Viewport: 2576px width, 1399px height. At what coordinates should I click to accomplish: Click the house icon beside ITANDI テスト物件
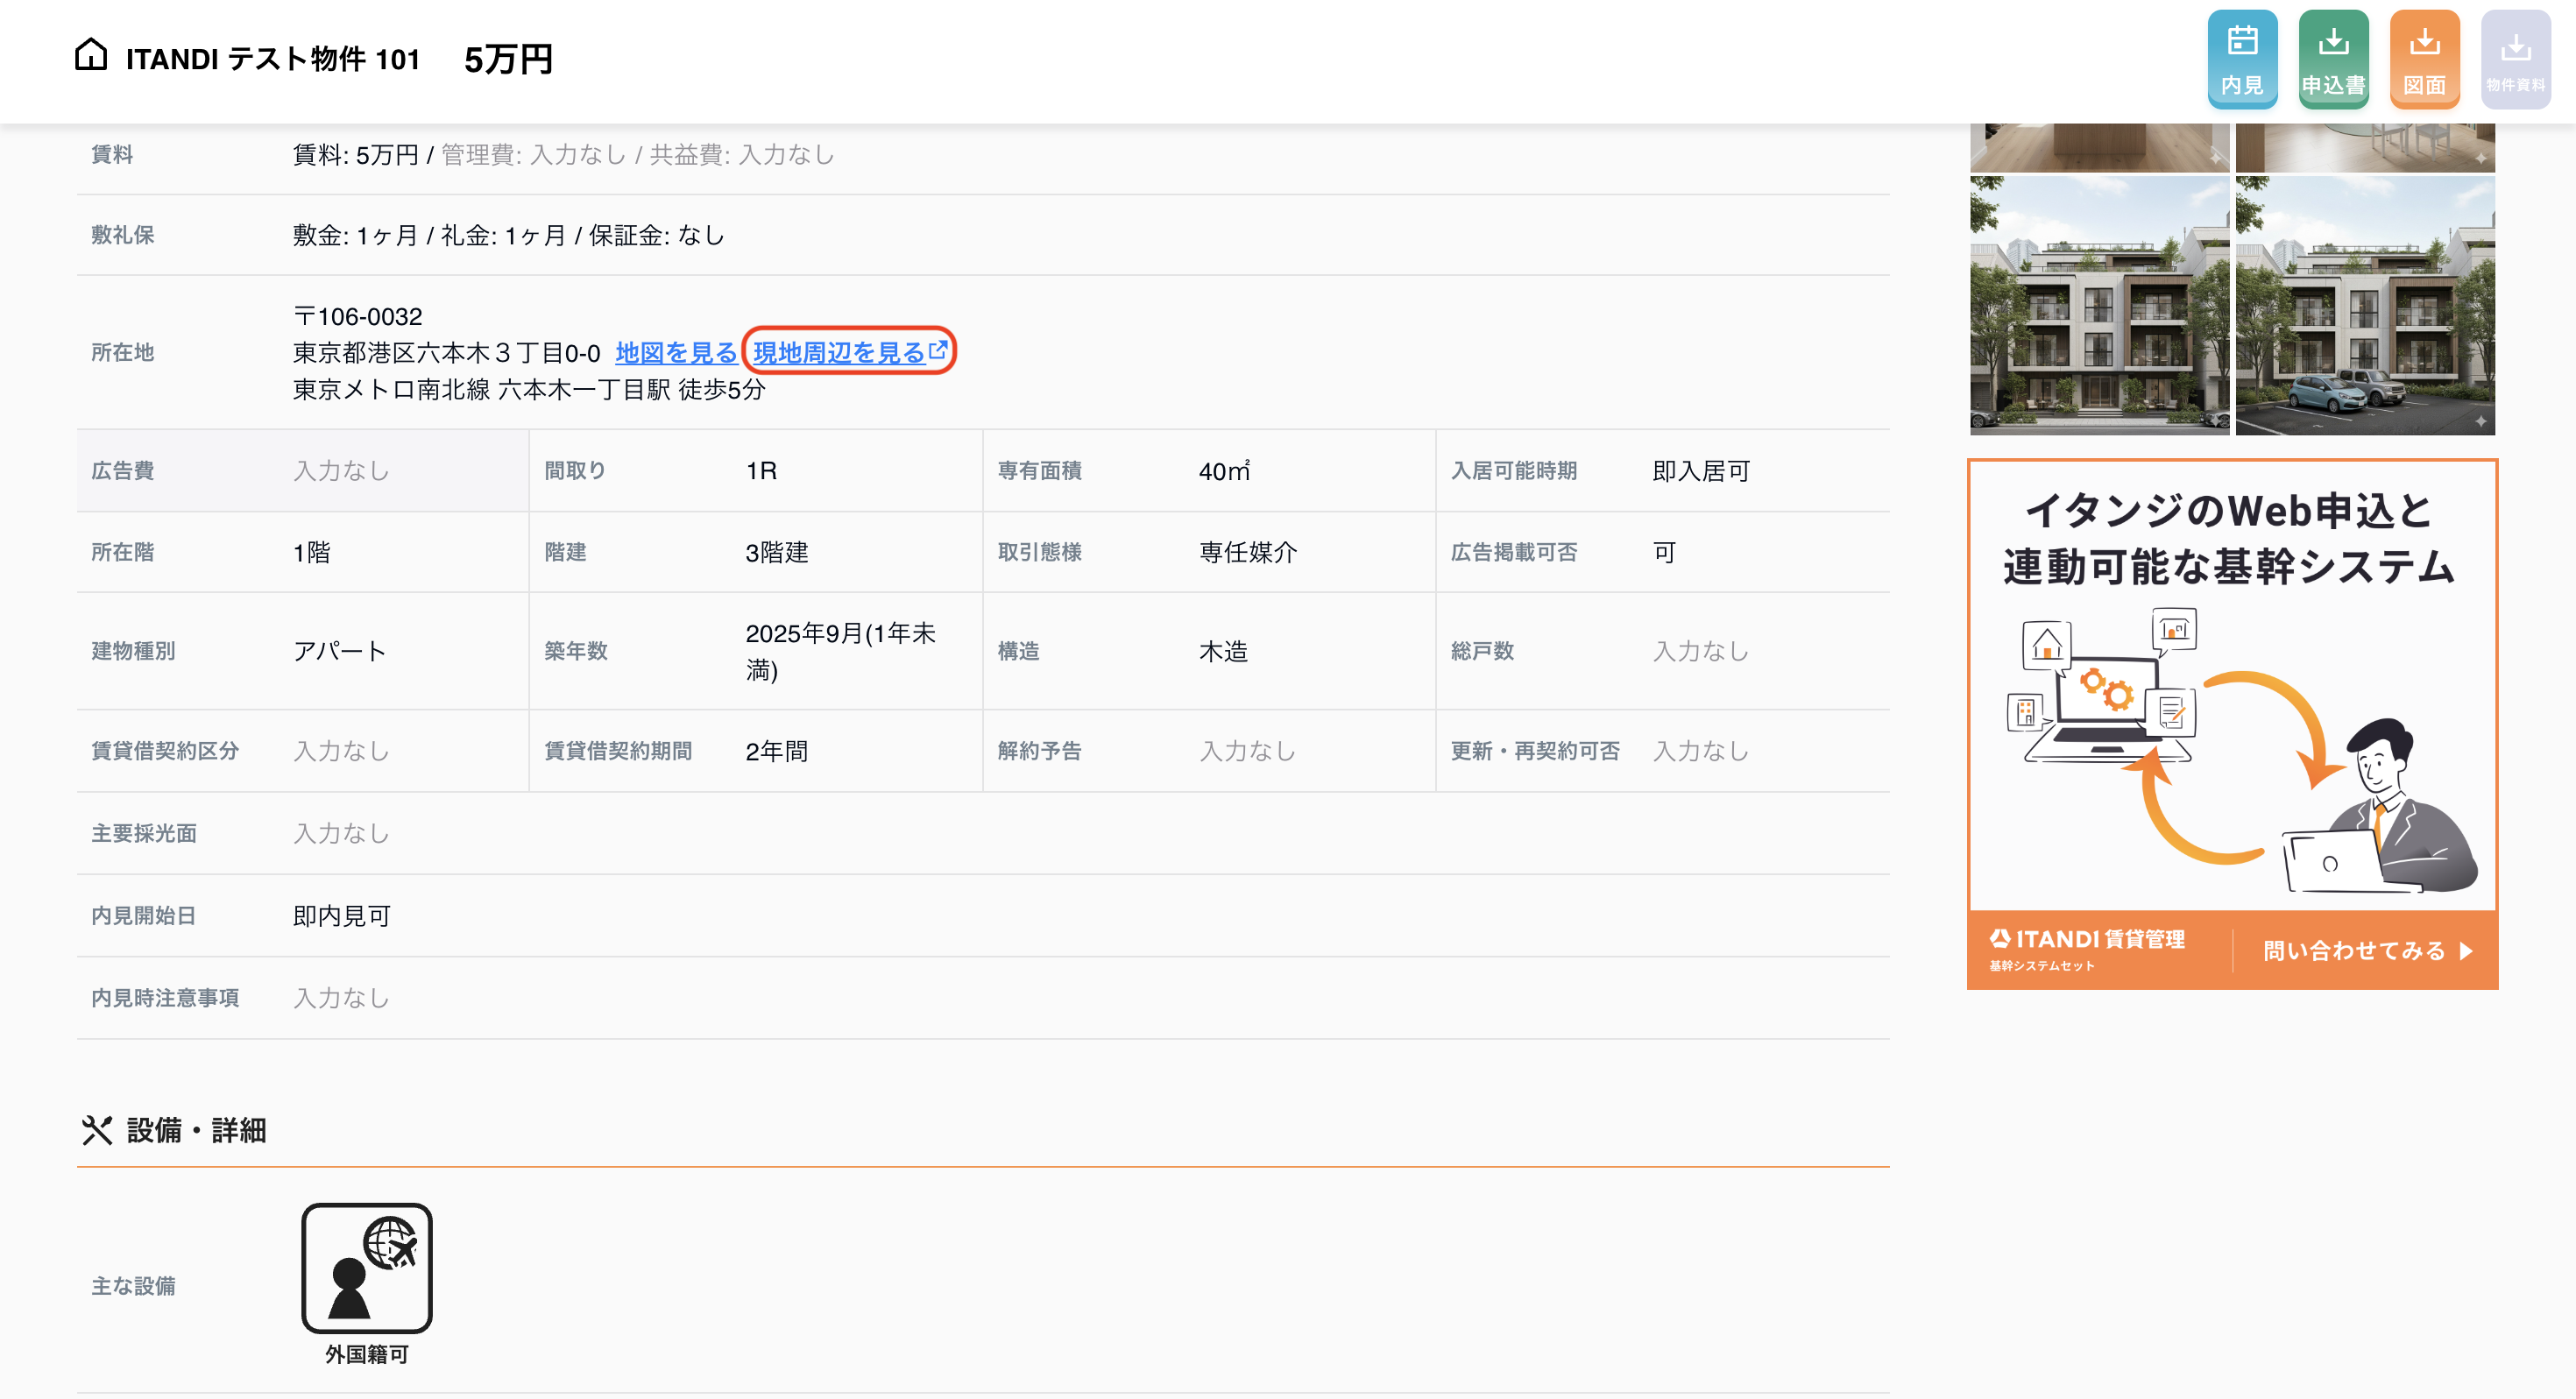coord(91,54)
